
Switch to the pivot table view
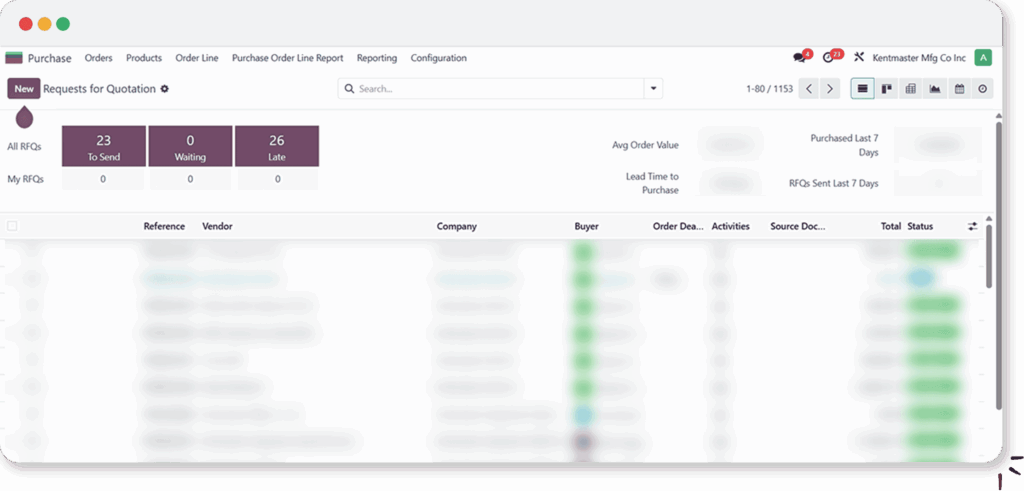click(x=910, y=89)
